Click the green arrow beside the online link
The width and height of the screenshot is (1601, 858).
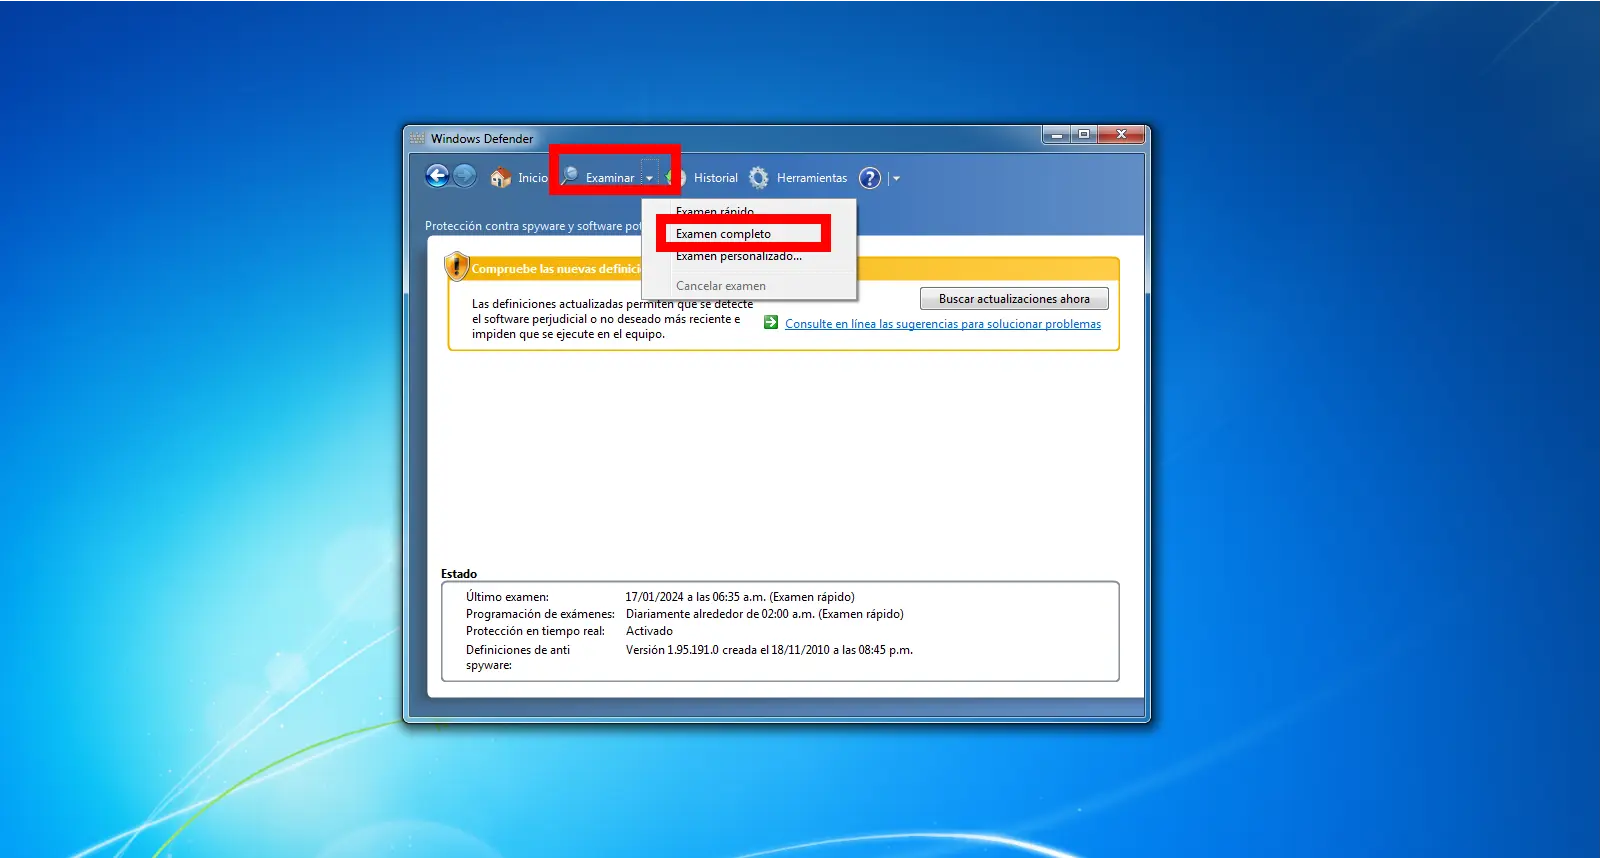[x=771, y=323]
